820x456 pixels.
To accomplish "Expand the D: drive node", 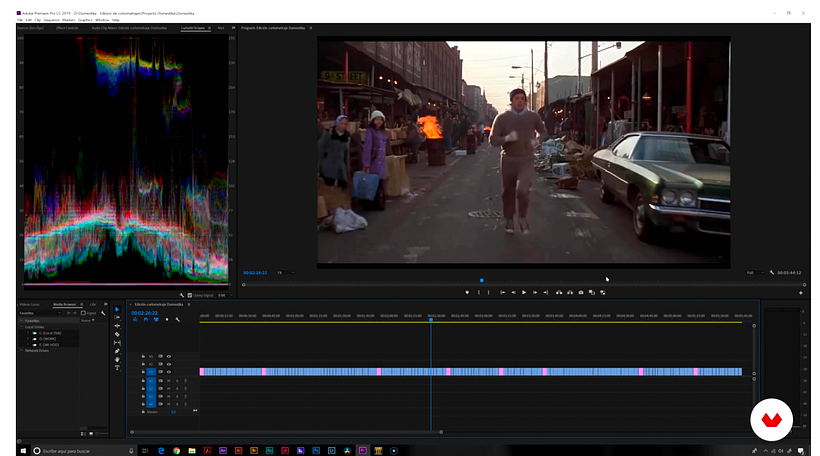I will tap(28, 339).
